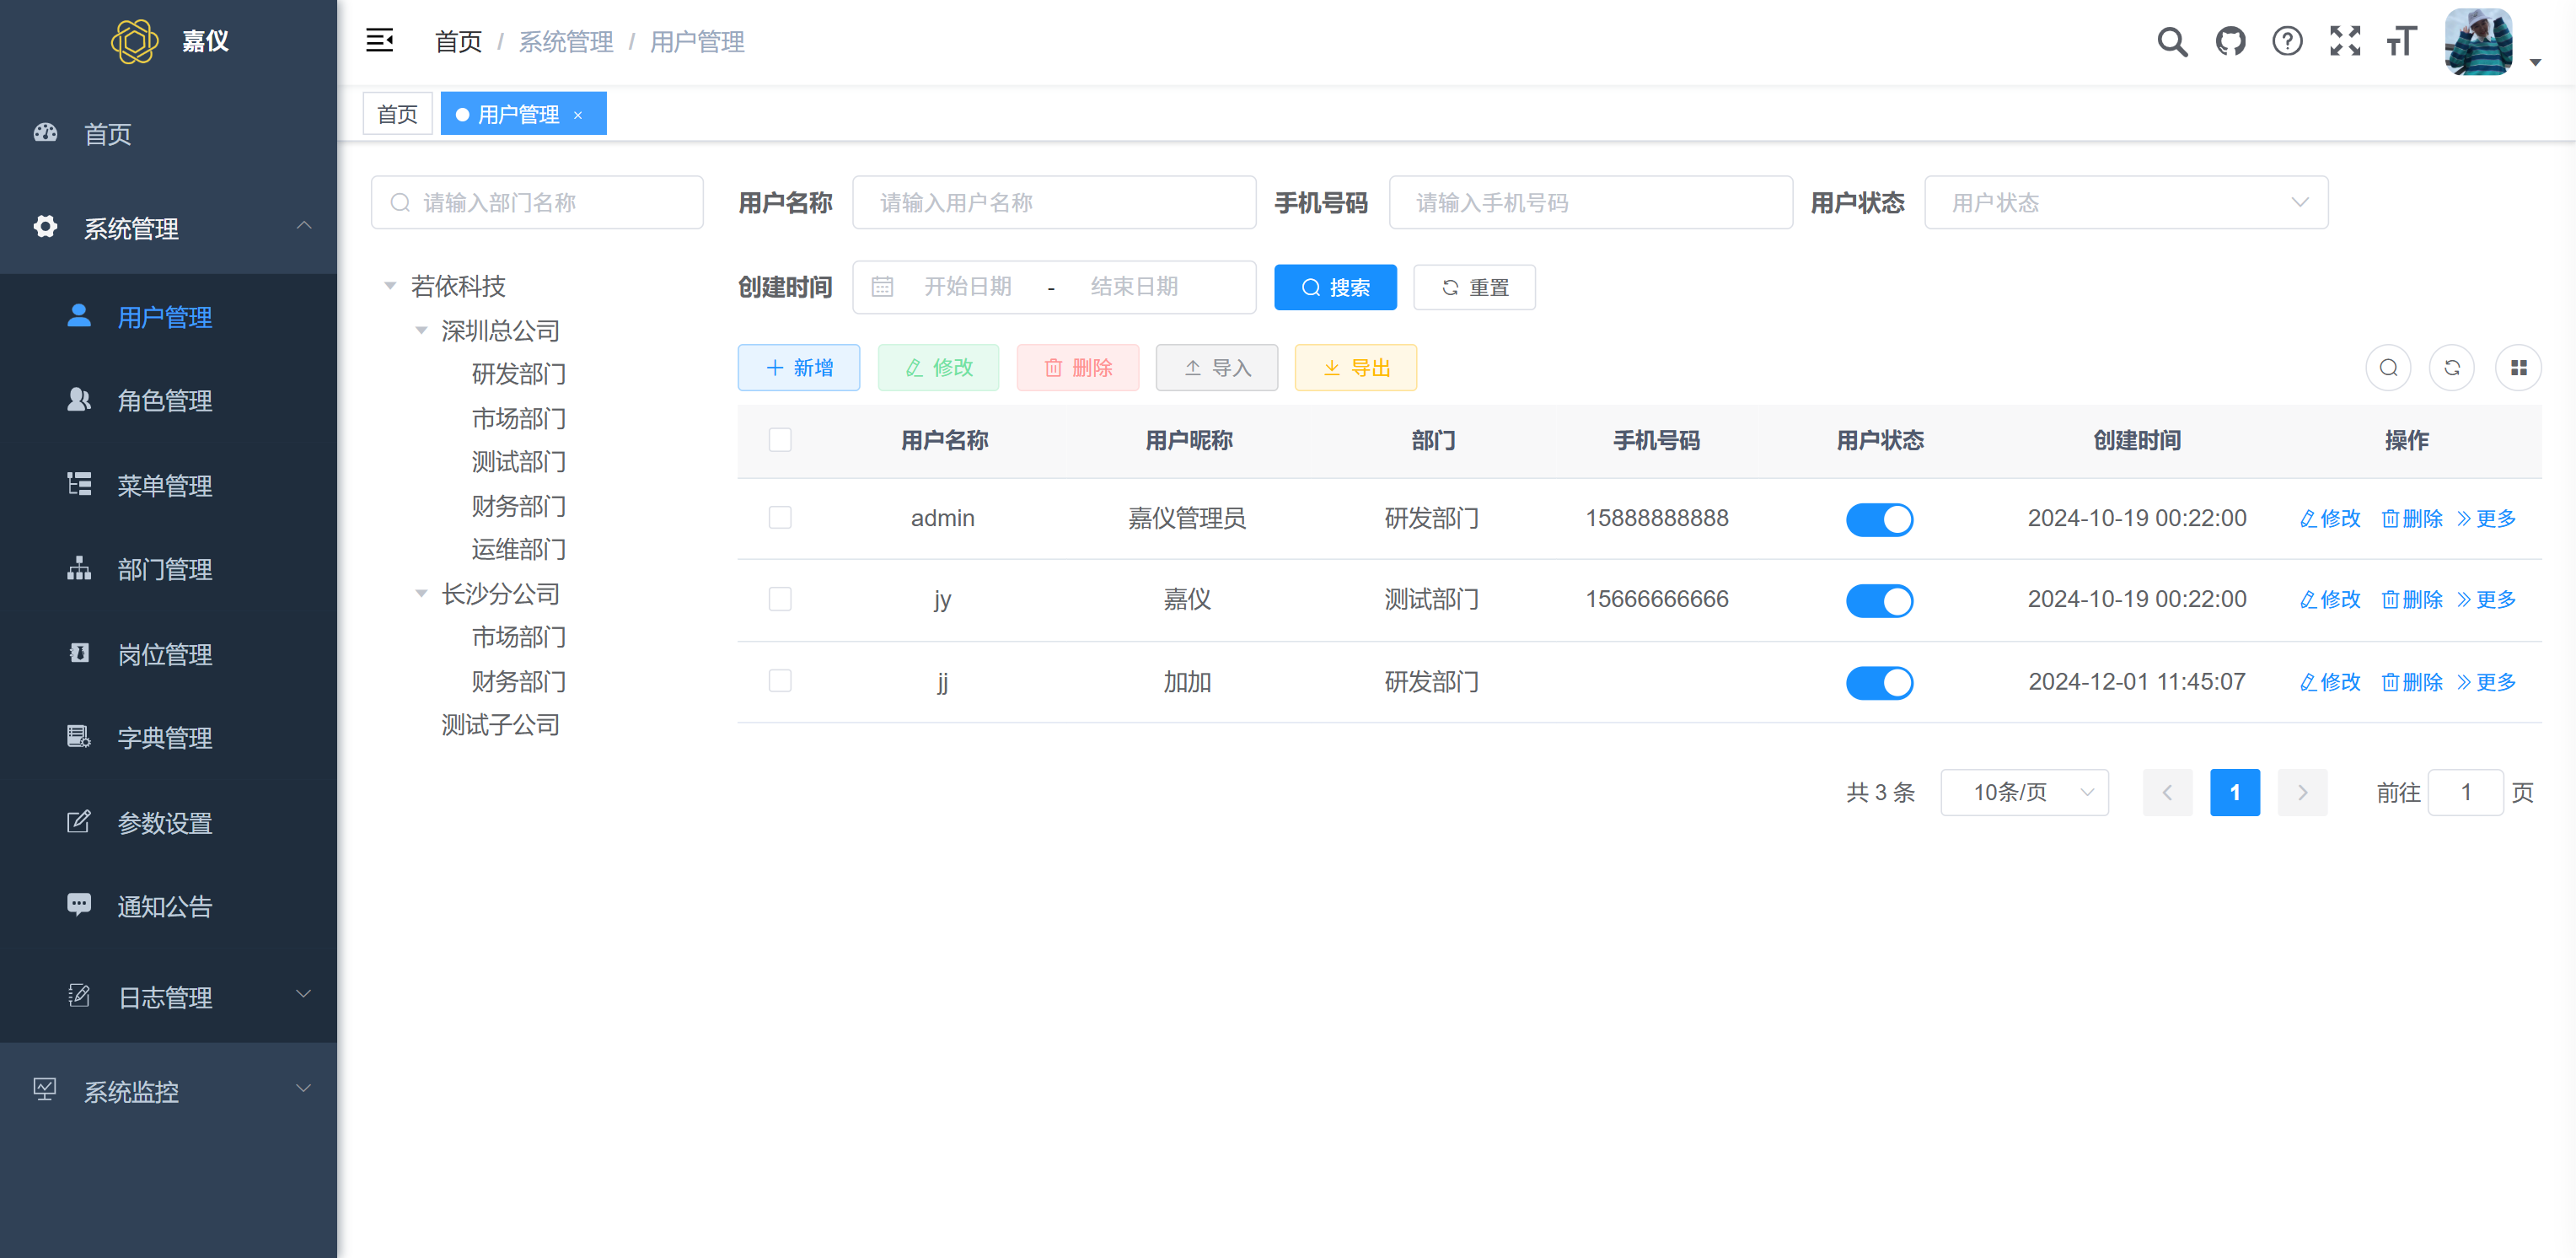Click the 请输入手机号码 input field
The height and width of the screenshot is (1258, 2576).
click(x=1589, y=203)
